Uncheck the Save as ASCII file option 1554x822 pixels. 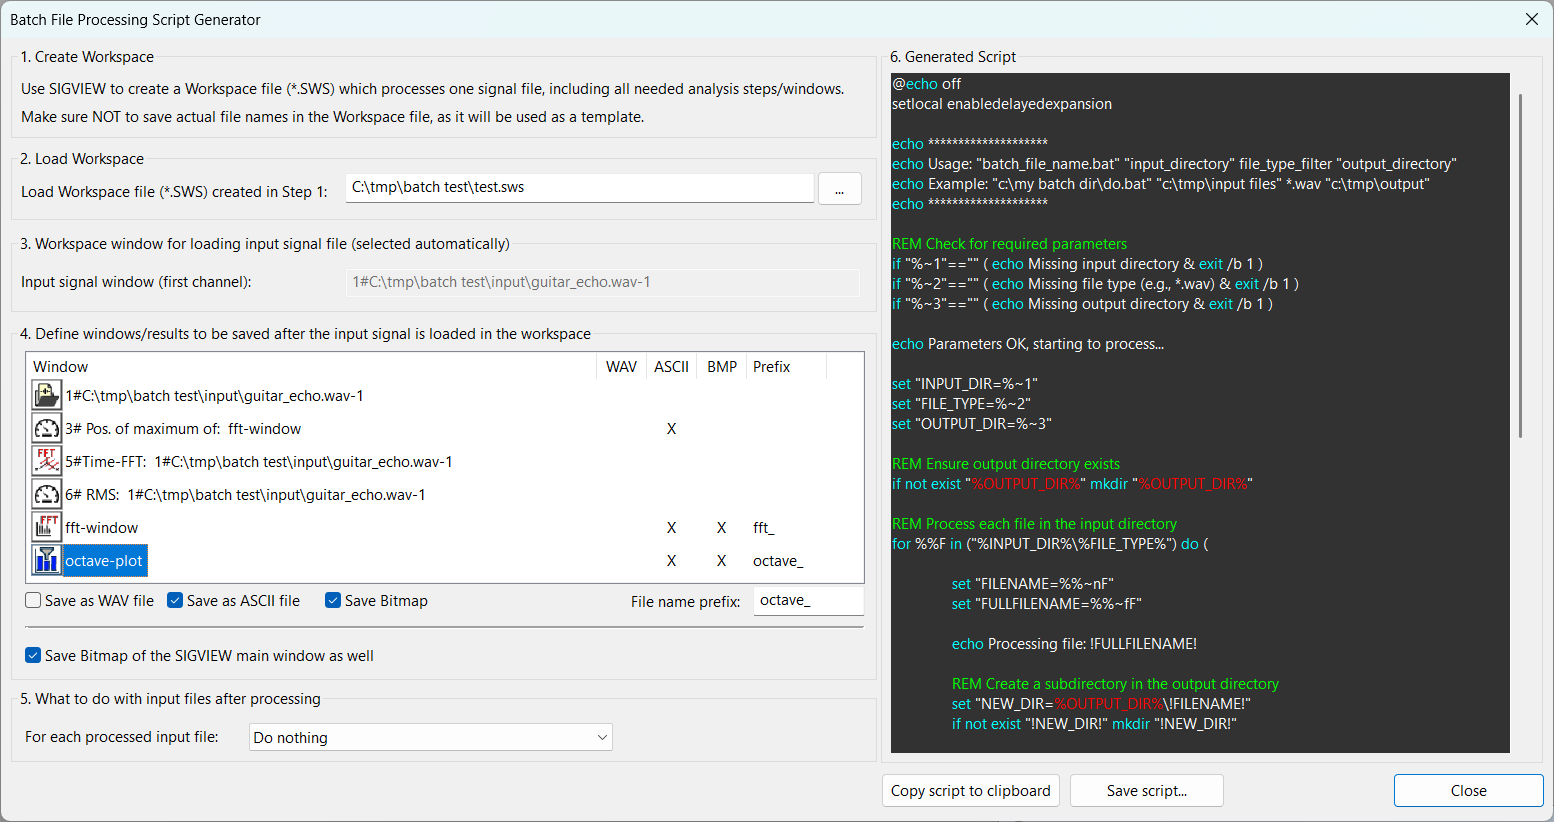175,601
